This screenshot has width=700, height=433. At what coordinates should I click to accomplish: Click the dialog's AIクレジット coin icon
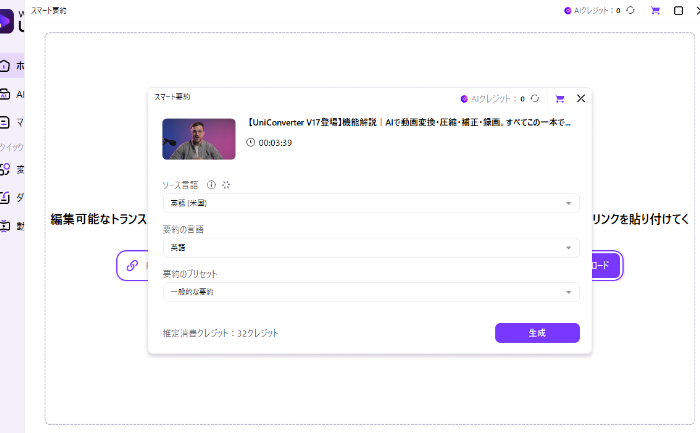pos(464,99)
